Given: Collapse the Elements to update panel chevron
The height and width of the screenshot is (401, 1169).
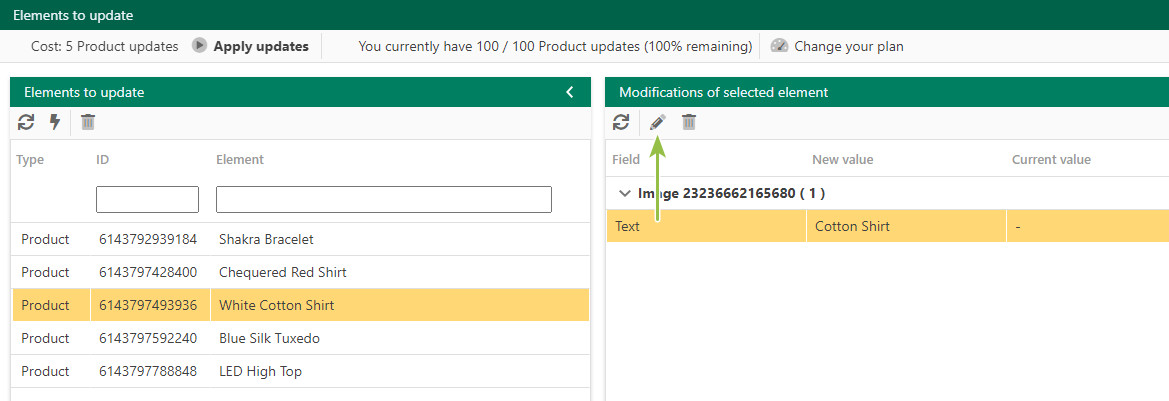Looking at the screenshot, I should point(570,92).
